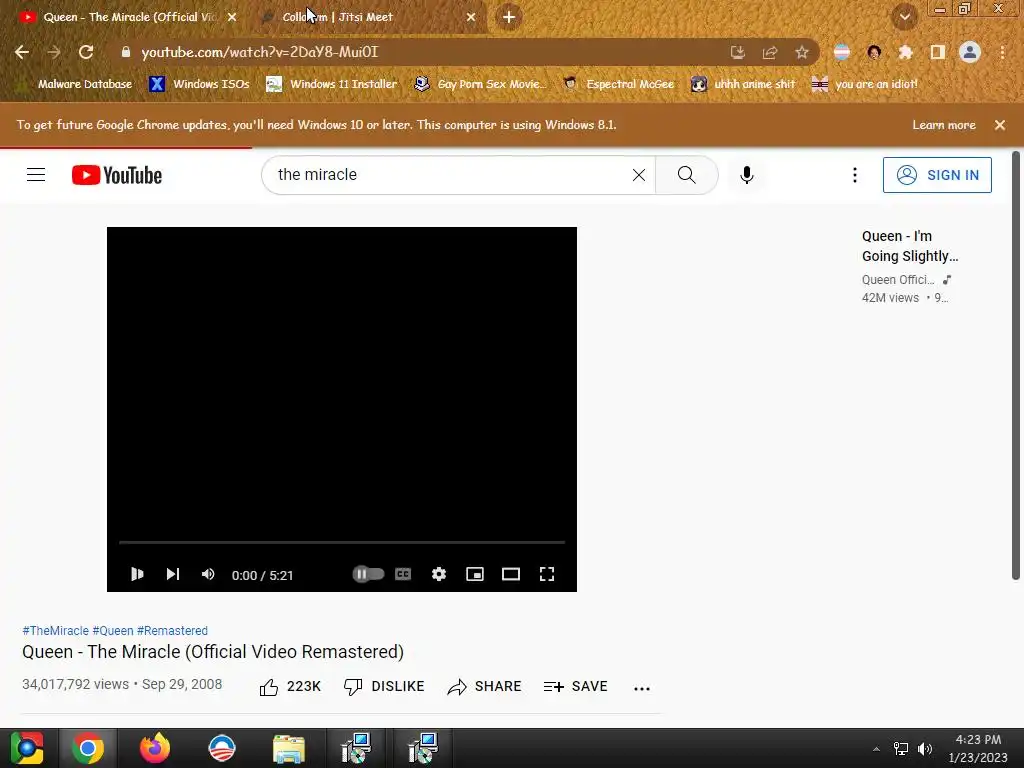Skip to next video in player
The image size is (1024, 768).
tap(172, 574)
